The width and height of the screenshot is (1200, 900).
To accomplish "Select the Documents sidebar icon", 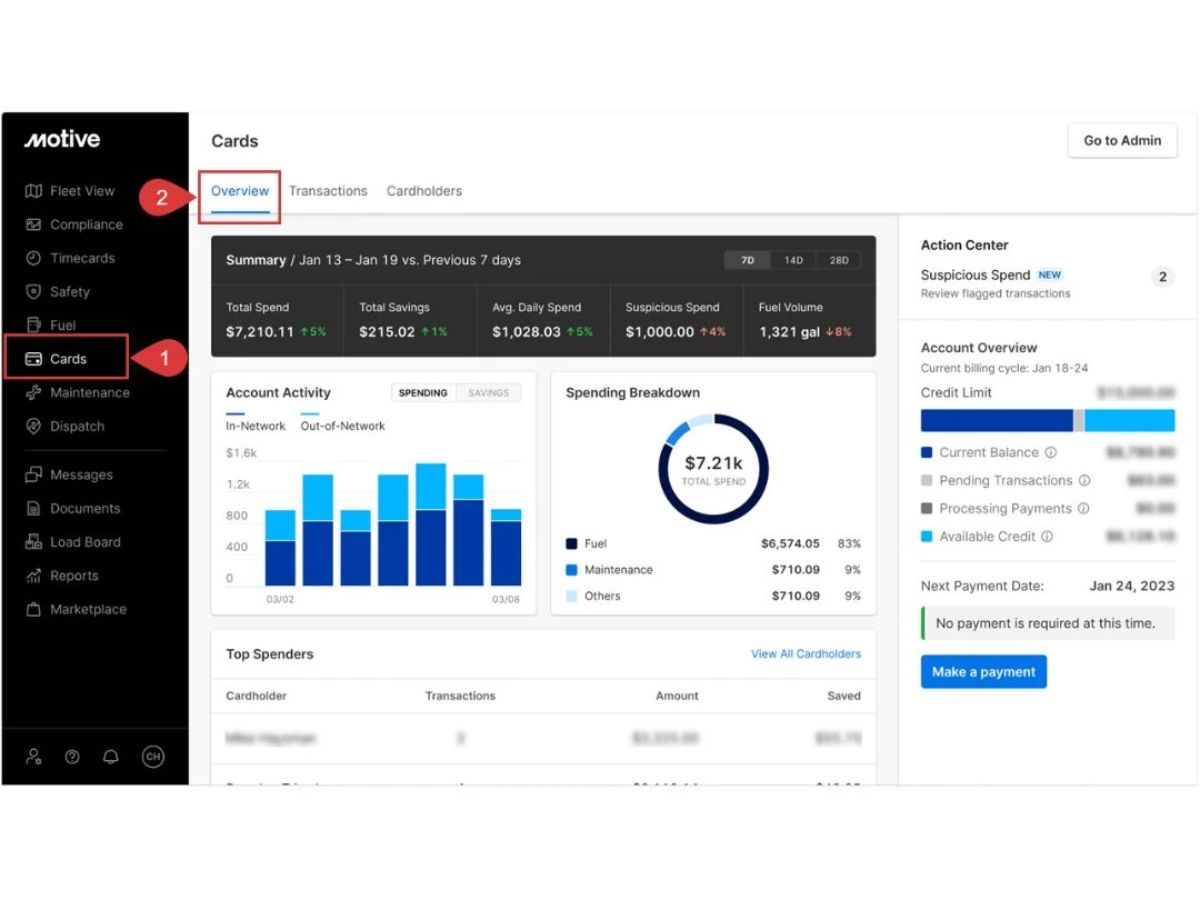I will 33,509.
